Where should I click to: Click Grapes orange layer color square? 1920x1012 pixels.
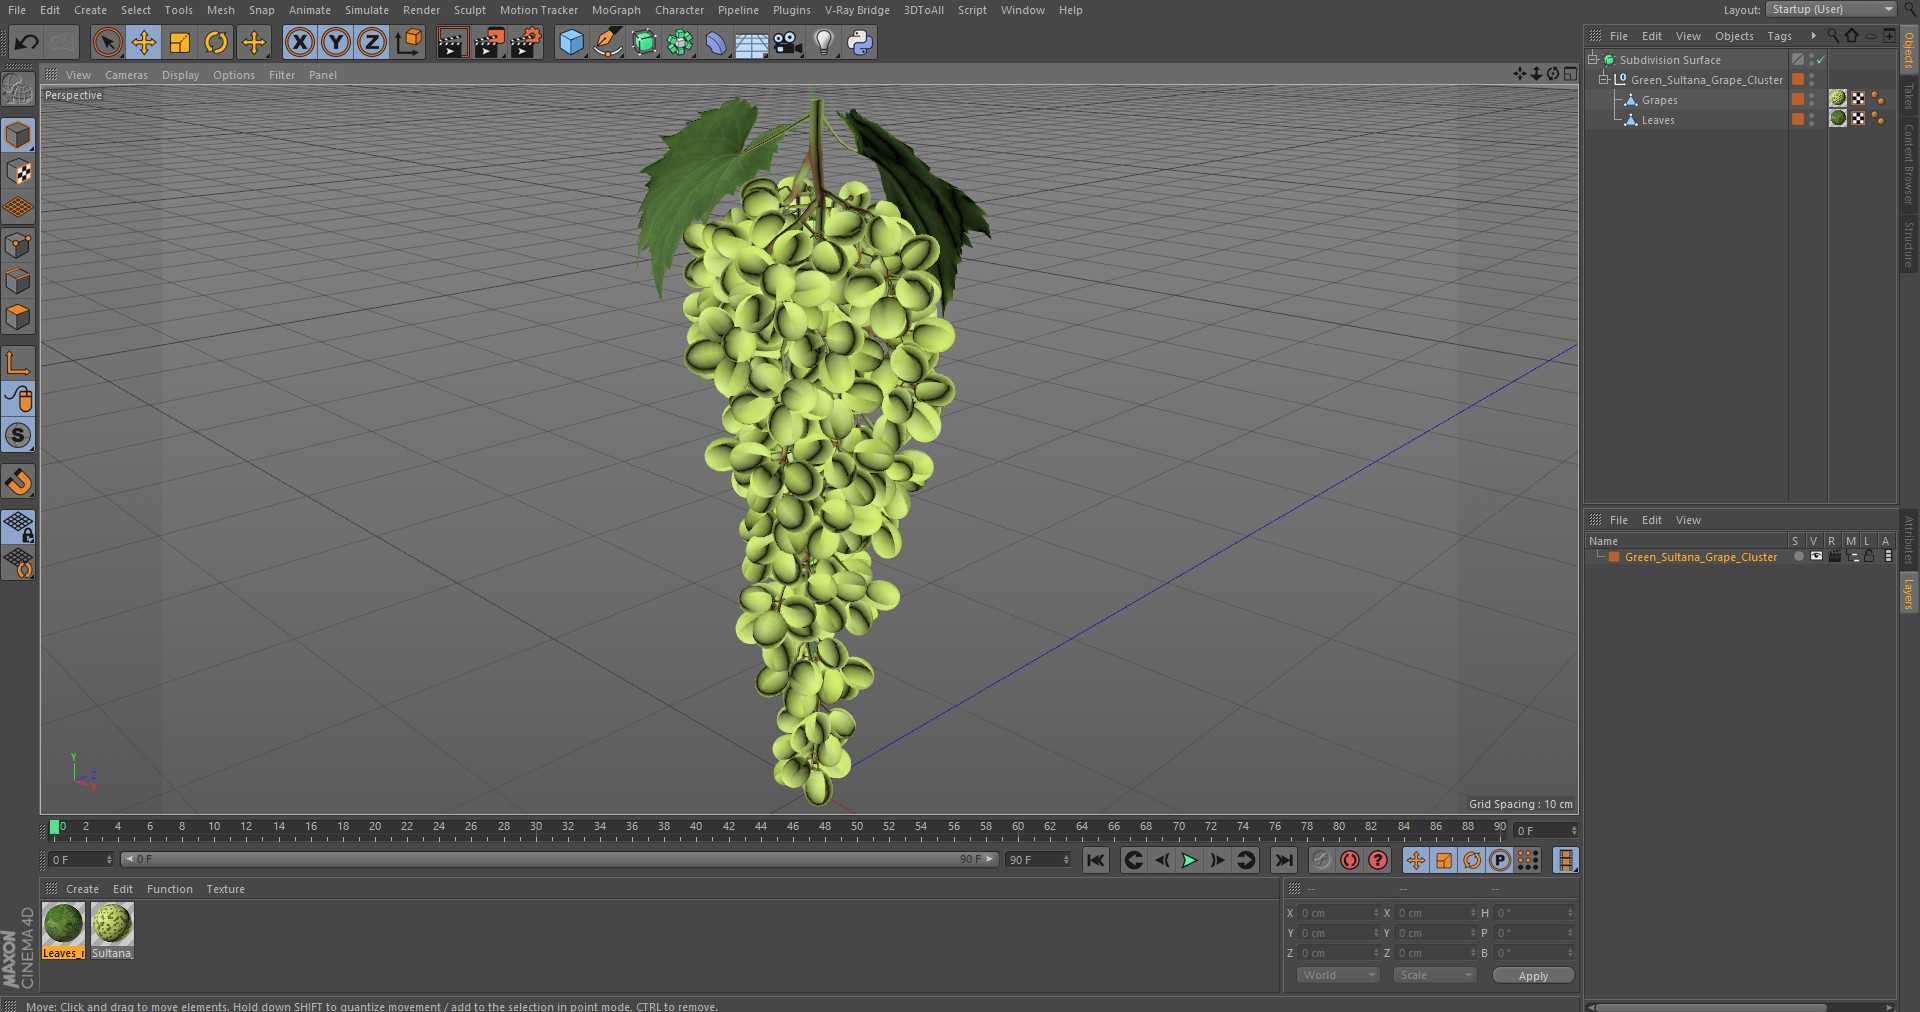(x=1798, y=99)
